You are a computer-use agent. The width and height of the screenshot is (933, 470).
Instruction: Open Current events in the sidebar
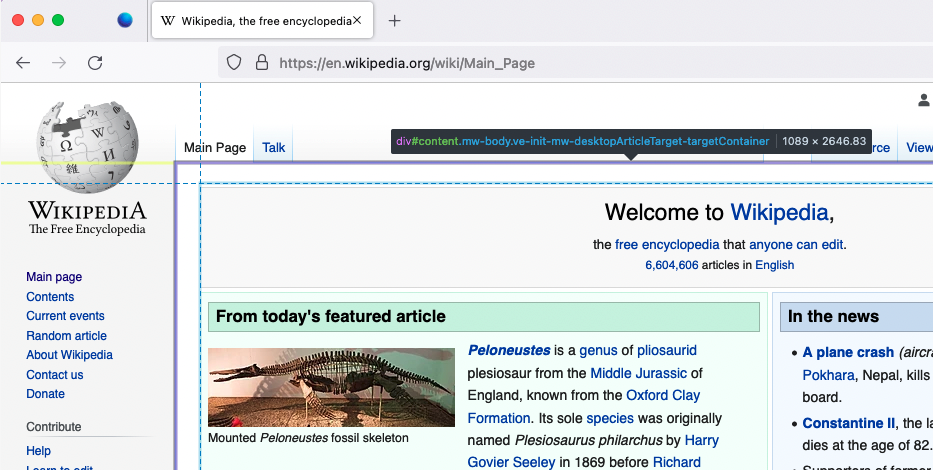click(x=65, y=316)
